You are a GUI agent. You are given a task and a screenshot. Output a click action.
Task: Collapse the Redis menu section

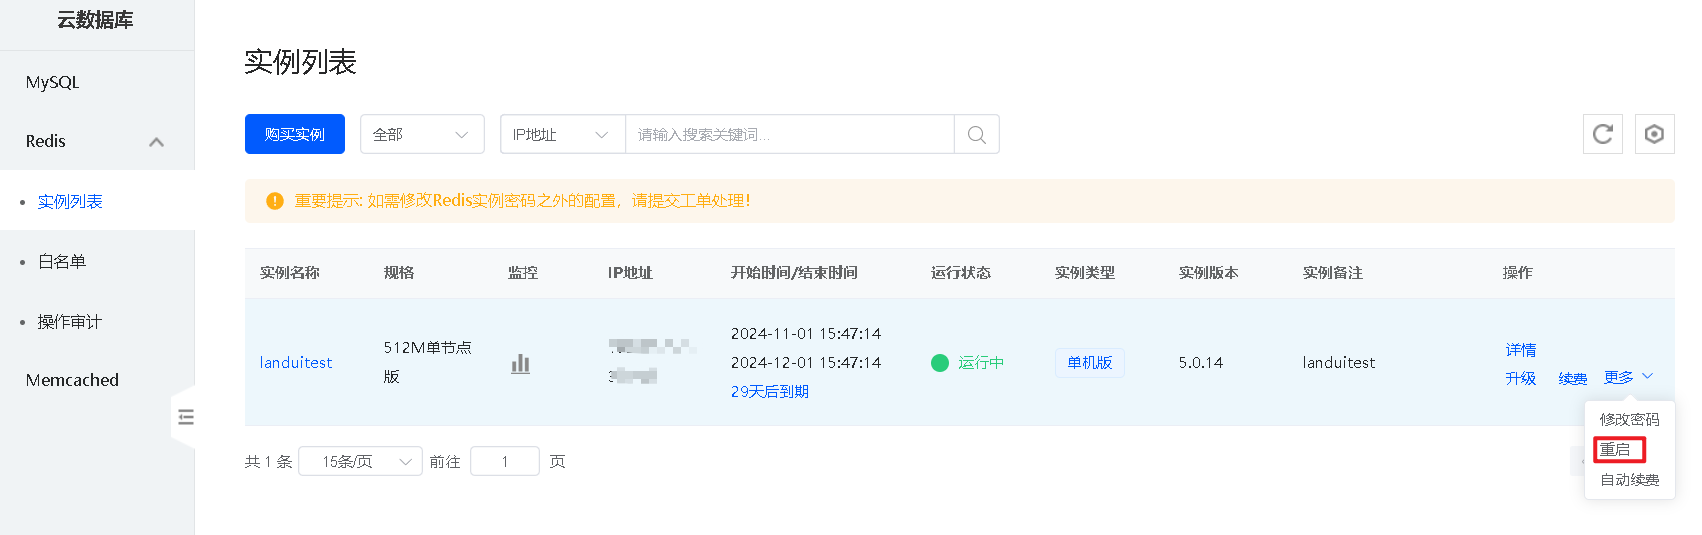point(156,142)
